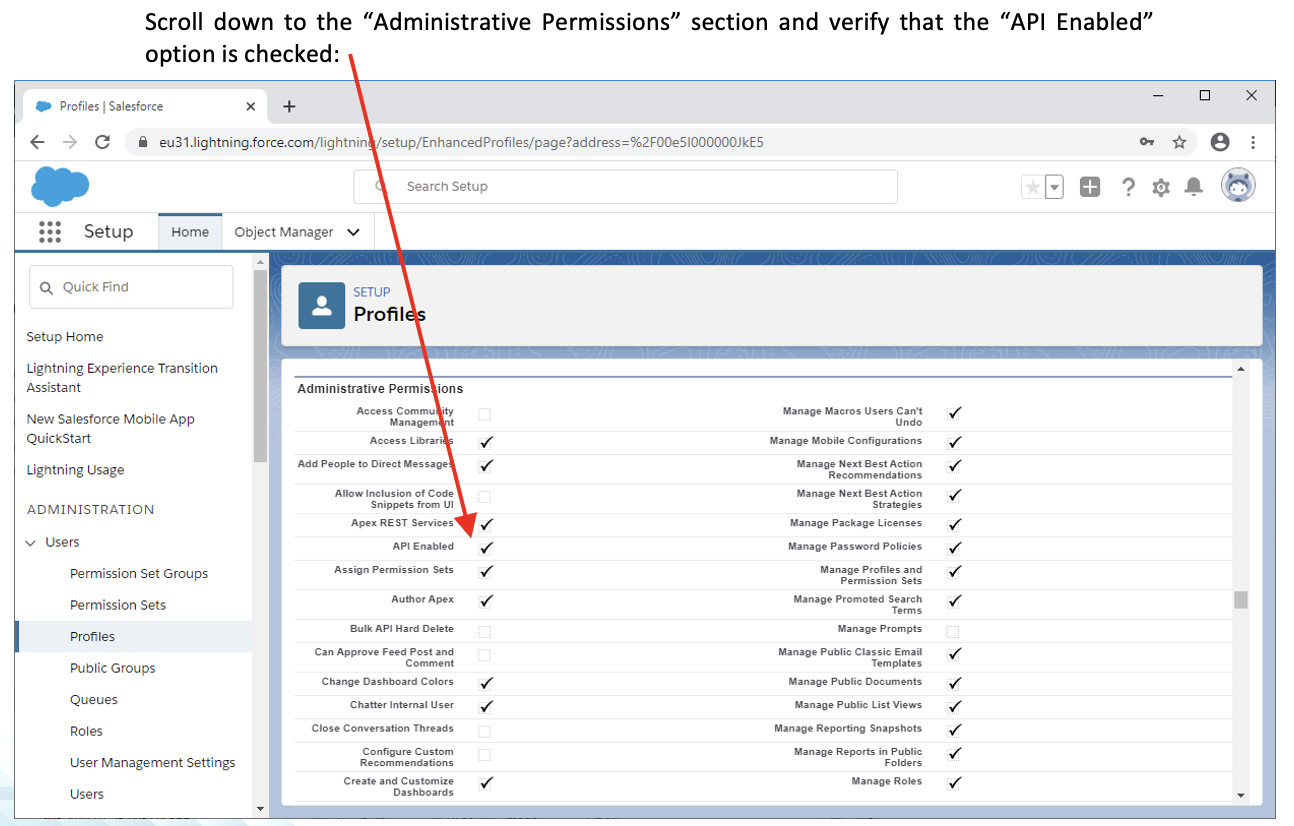Expand the Object Manager dropdown chevron

click(x=353, y=232)
